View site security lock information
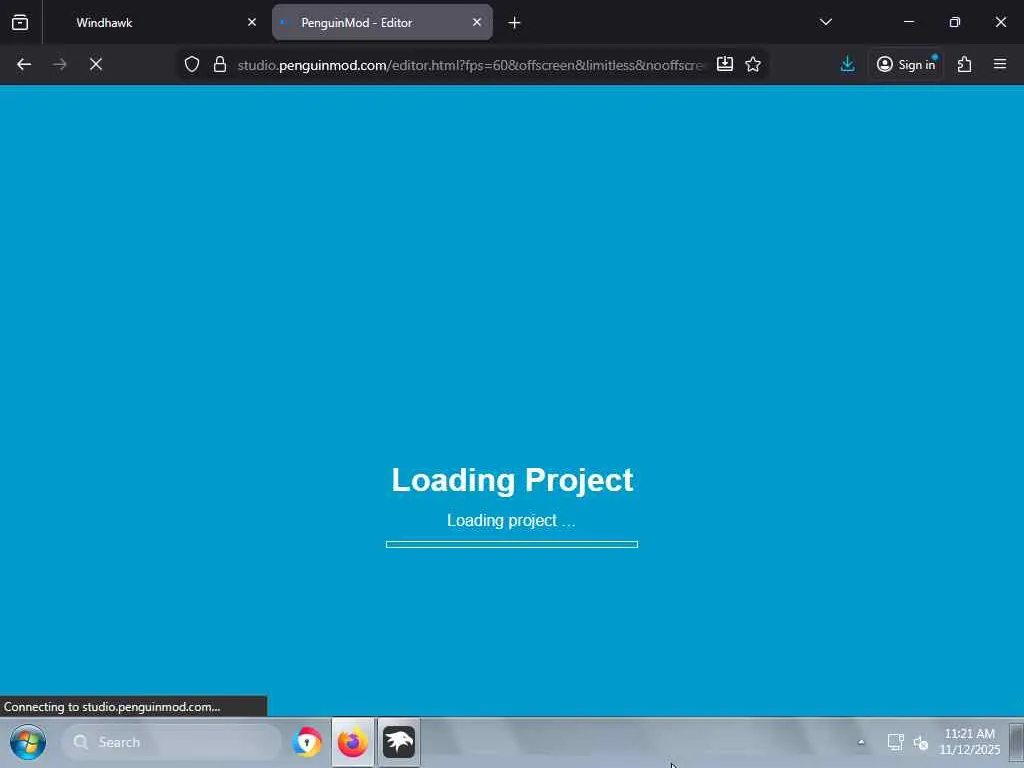Image resolution: width=1024 pixels, height=768 pixels. [220, 64]
